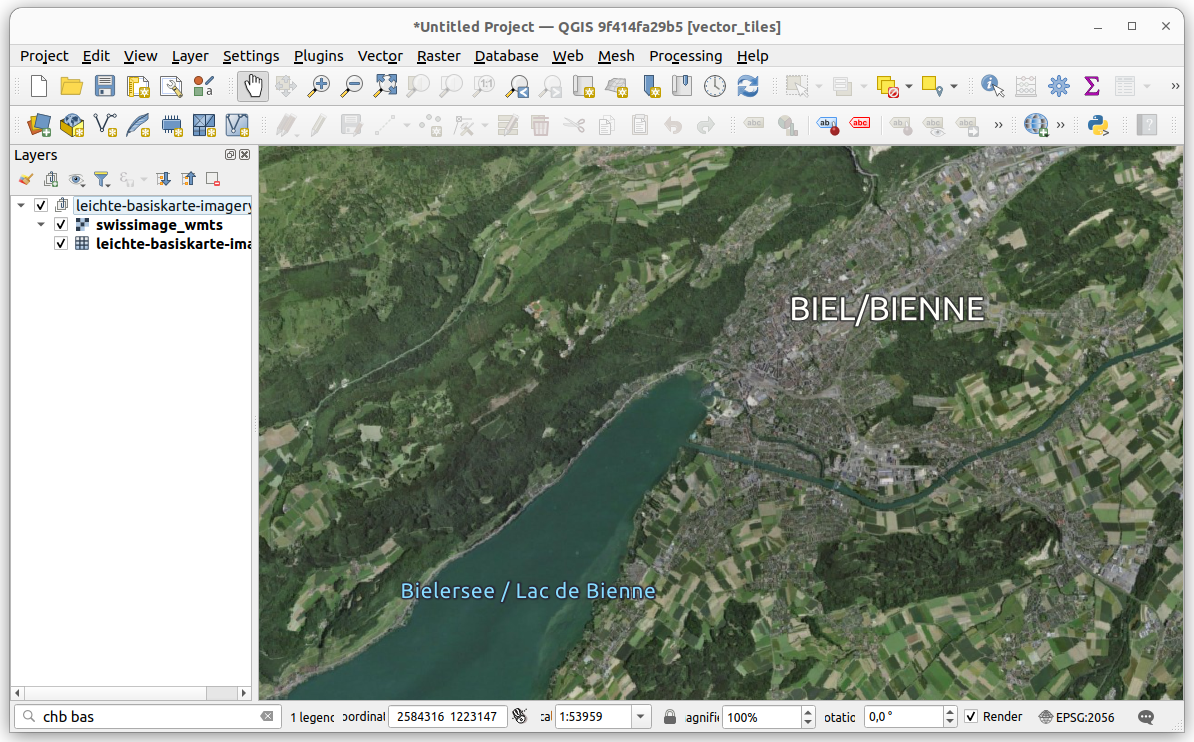Click the Refresh map icon
The height and width of the screenshot is (742, 1194).
coord(747,87)
